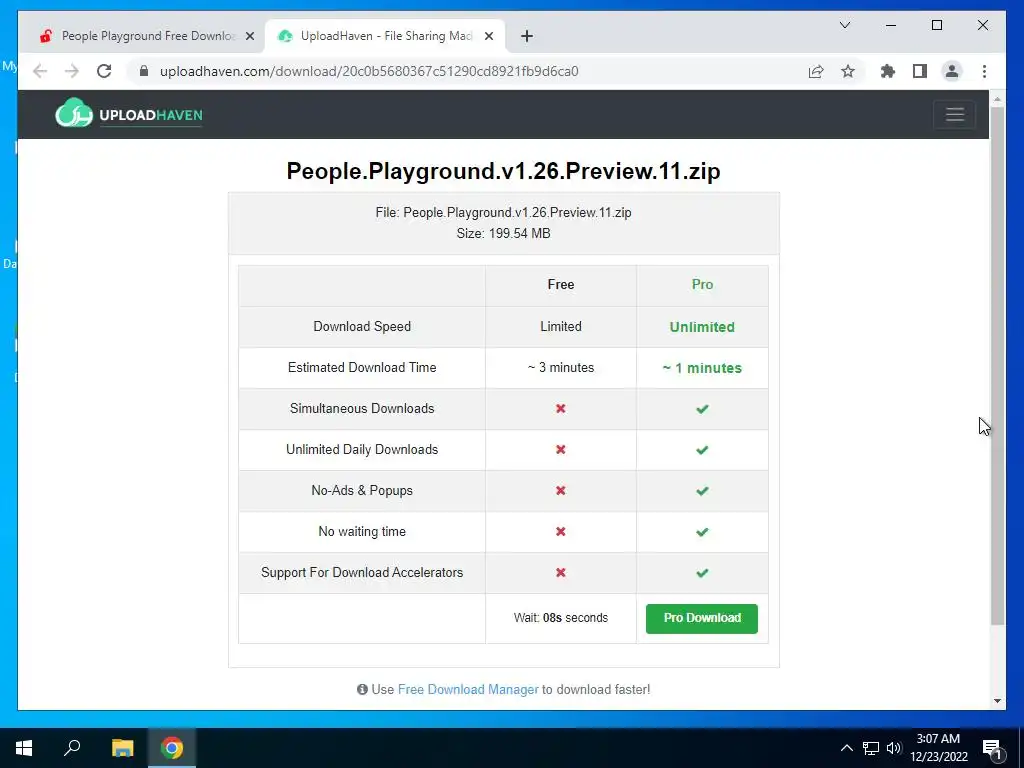
Task: Click the 'File: People.Playground.v1.26.Preview.11.zip' line
Action: 503,212
